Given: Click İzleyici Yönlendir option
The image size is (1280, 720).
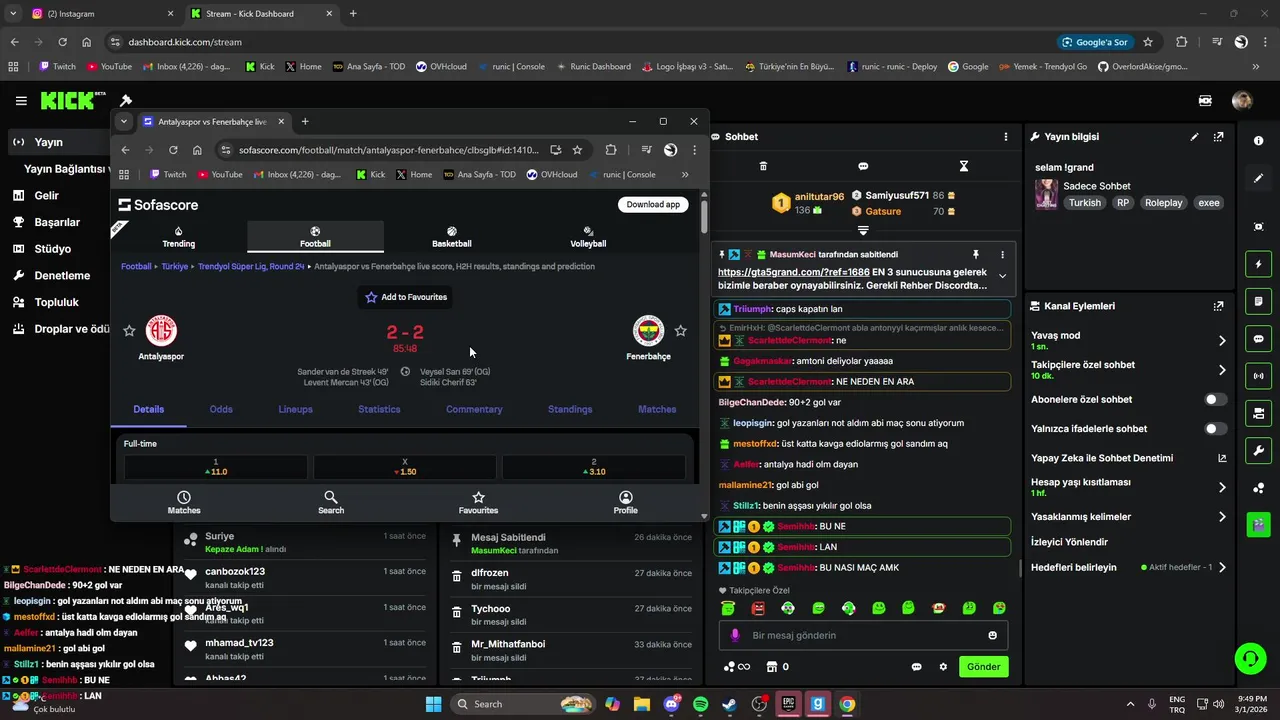Looking at the screenshot, I should [1069, 542].
